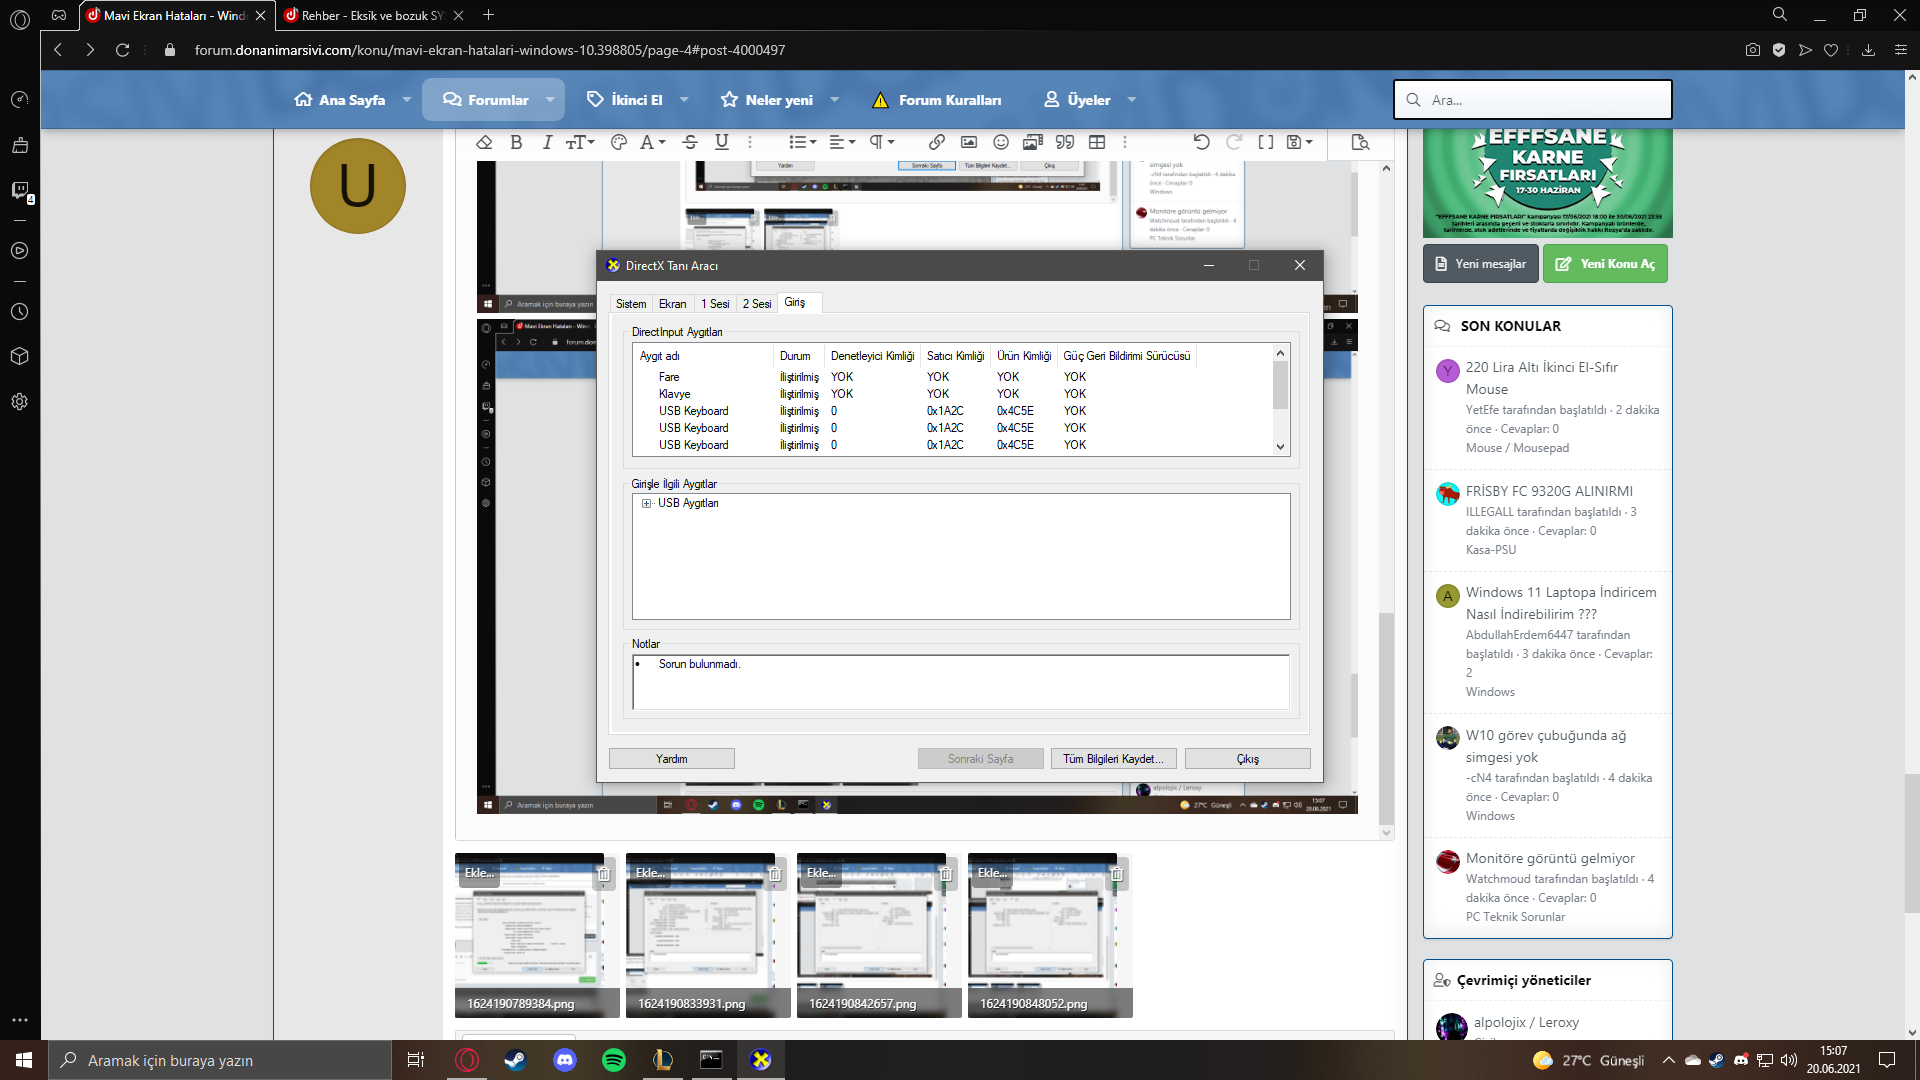The image size is (1920, 1080).
Task: Insert a quote block
Action: pyautogui.click(x=1064, y=142)
